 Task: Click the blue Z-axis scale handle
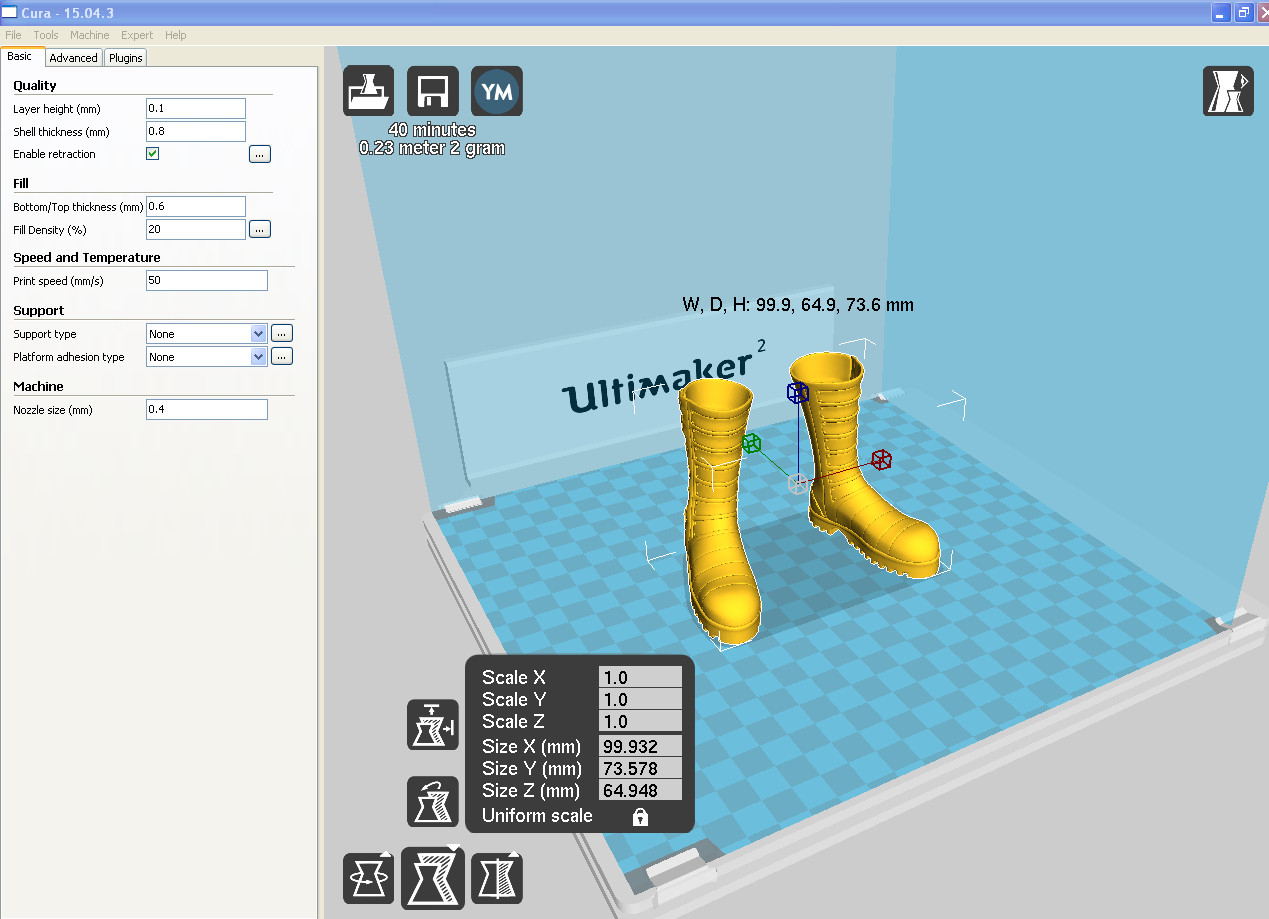coord(797,392)
